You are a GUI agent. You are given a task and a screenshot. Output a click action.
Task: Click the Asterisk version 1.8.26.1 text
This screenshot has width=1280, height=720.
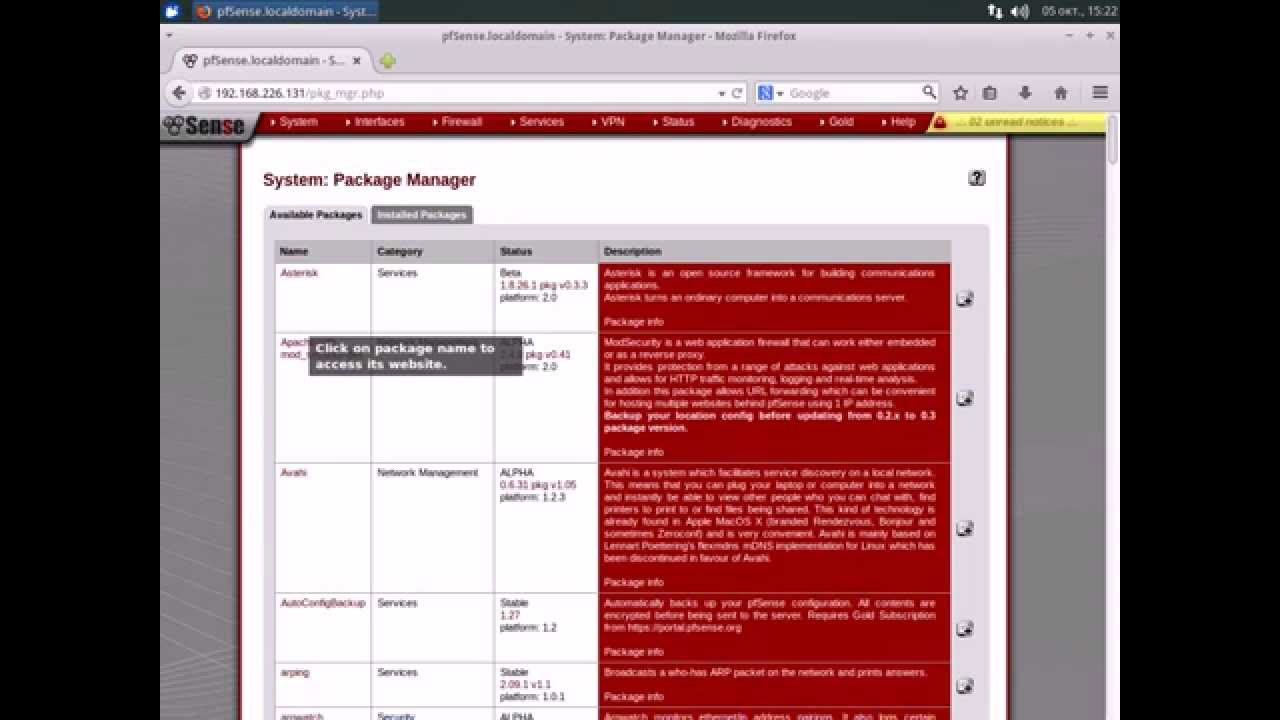click(544, 285)
